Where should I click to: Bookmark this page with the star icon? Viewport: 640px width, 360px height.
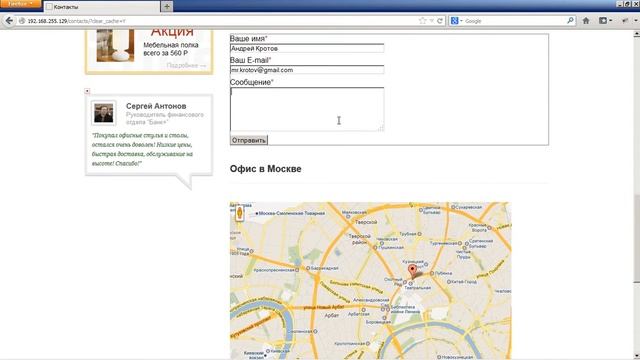tap(422, 21)
